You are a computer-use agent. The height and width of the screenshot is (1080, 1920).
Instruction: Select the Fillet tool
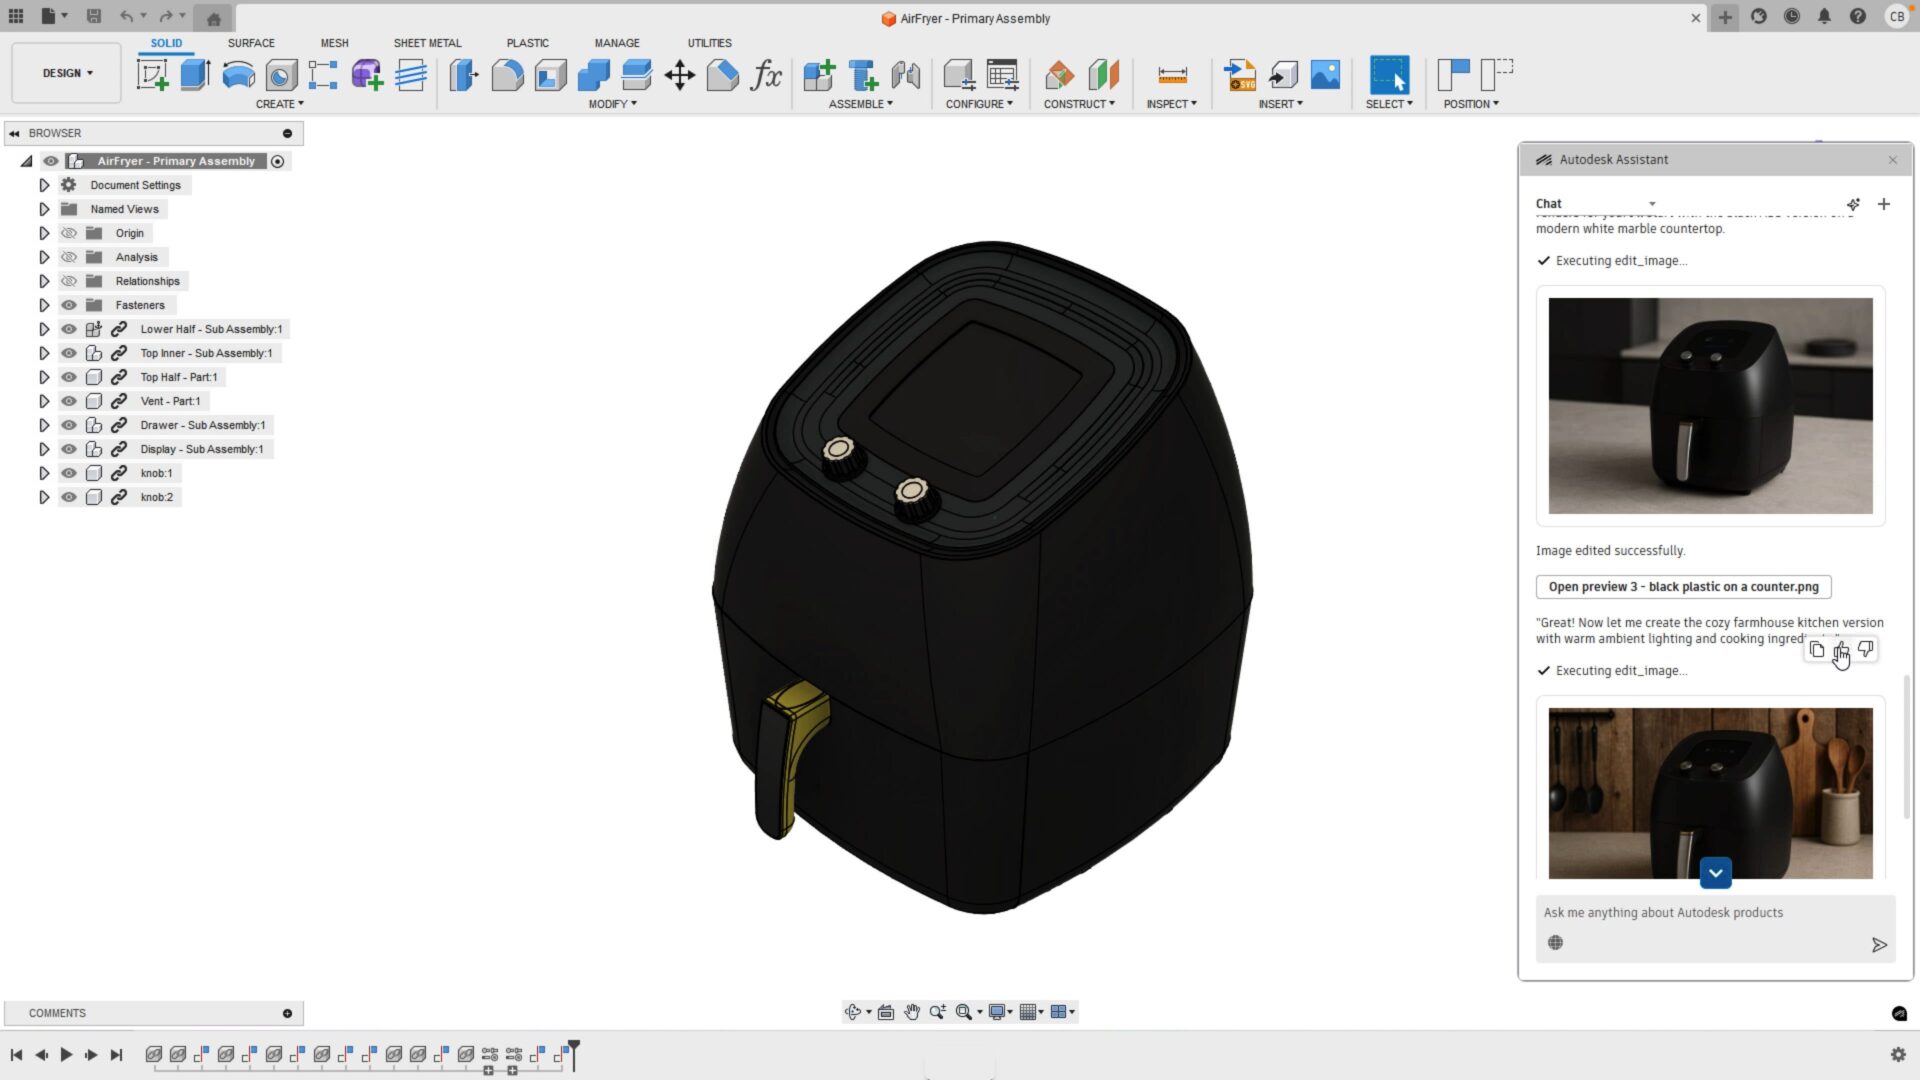pyautogui.click(x=505, y=75)
